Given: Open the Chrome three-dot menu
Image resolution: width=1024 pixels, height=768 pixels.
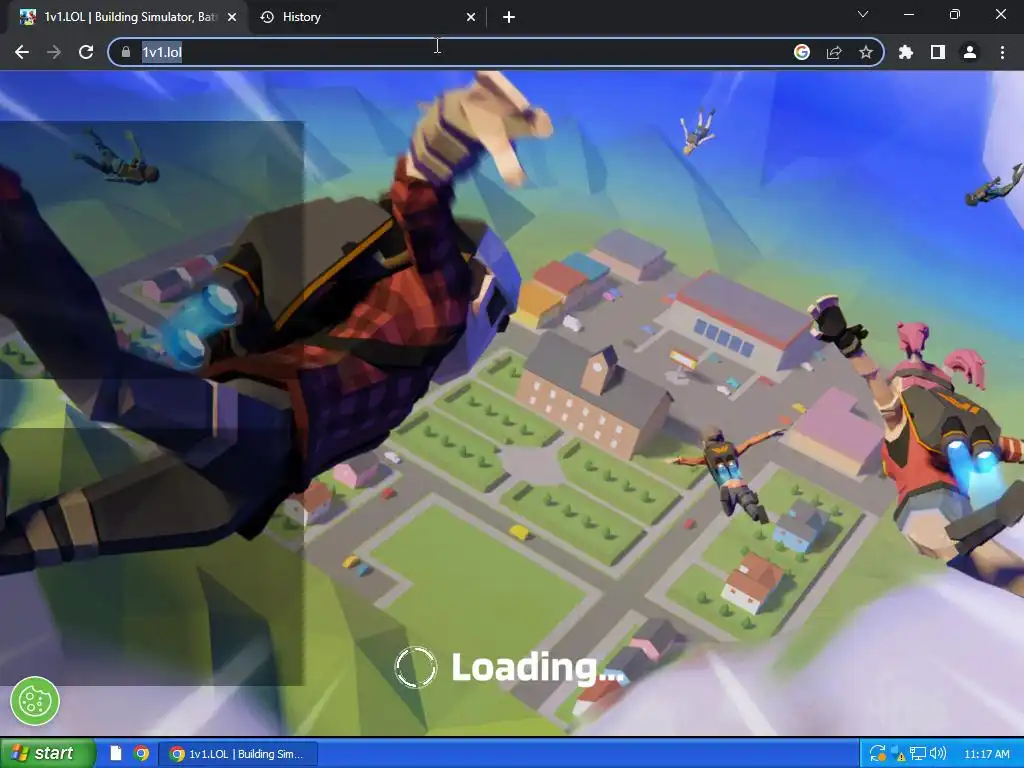Looking at the screenshot, I should [1002, 52].
